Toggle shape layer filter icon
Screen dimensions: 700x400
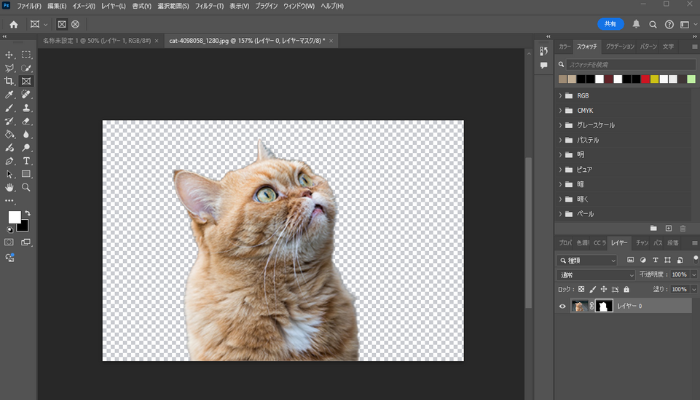pyautogui.click(x=667, y=260)
